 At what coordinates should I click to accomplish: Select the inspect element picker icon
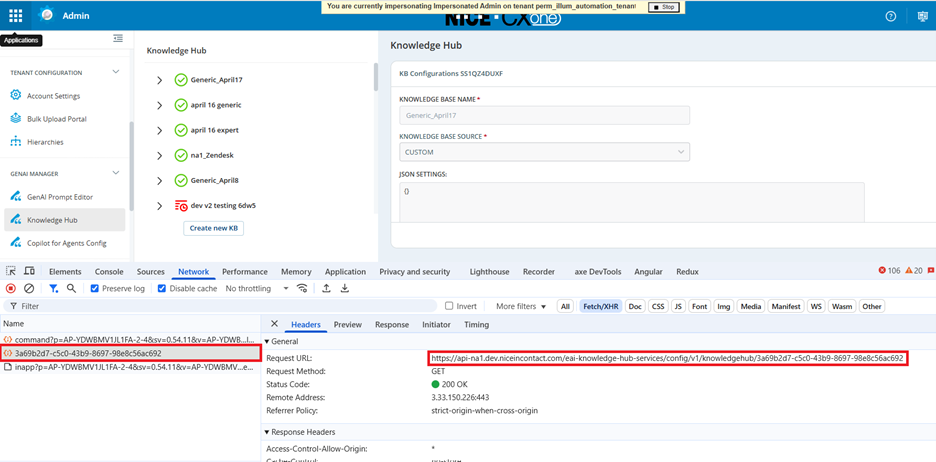11,271
